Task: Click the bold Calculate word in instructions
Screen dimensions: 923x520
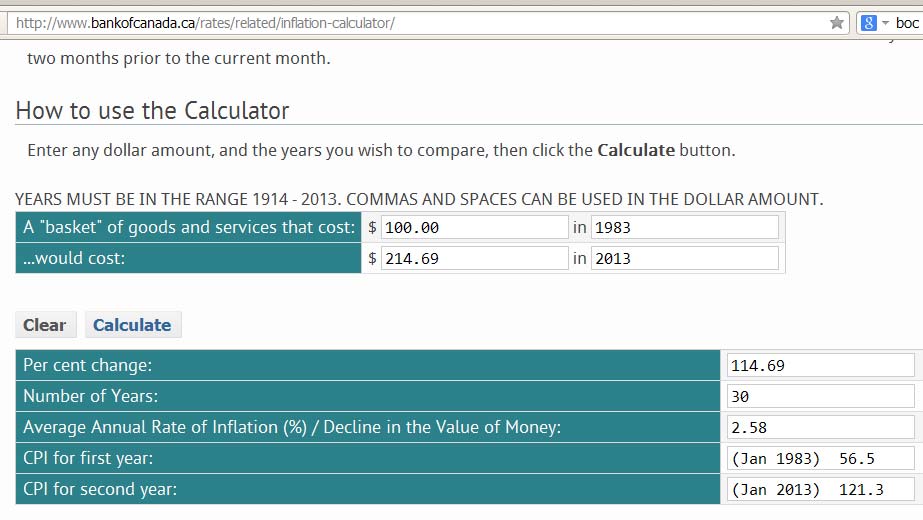Action: coord(636,150)
